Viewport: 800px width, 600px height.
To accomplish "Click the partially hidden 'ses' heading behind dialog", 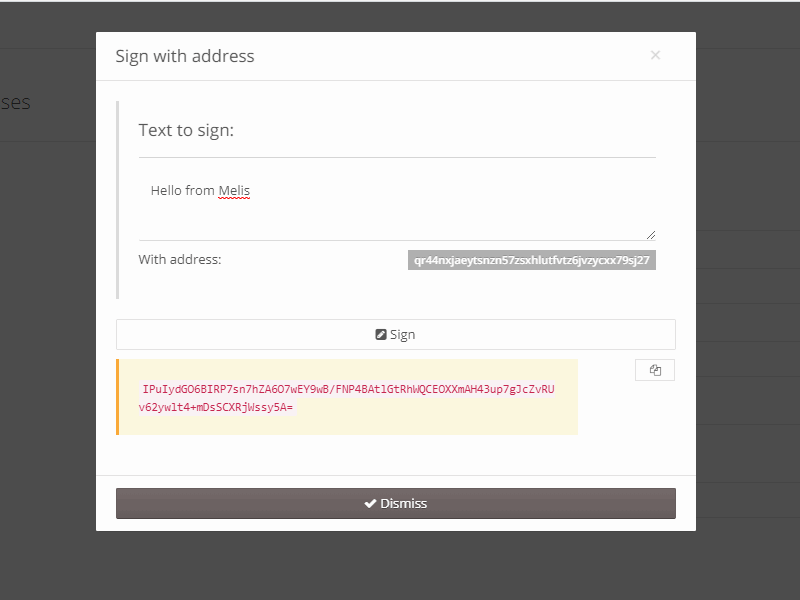I will [x=15, y=103].
